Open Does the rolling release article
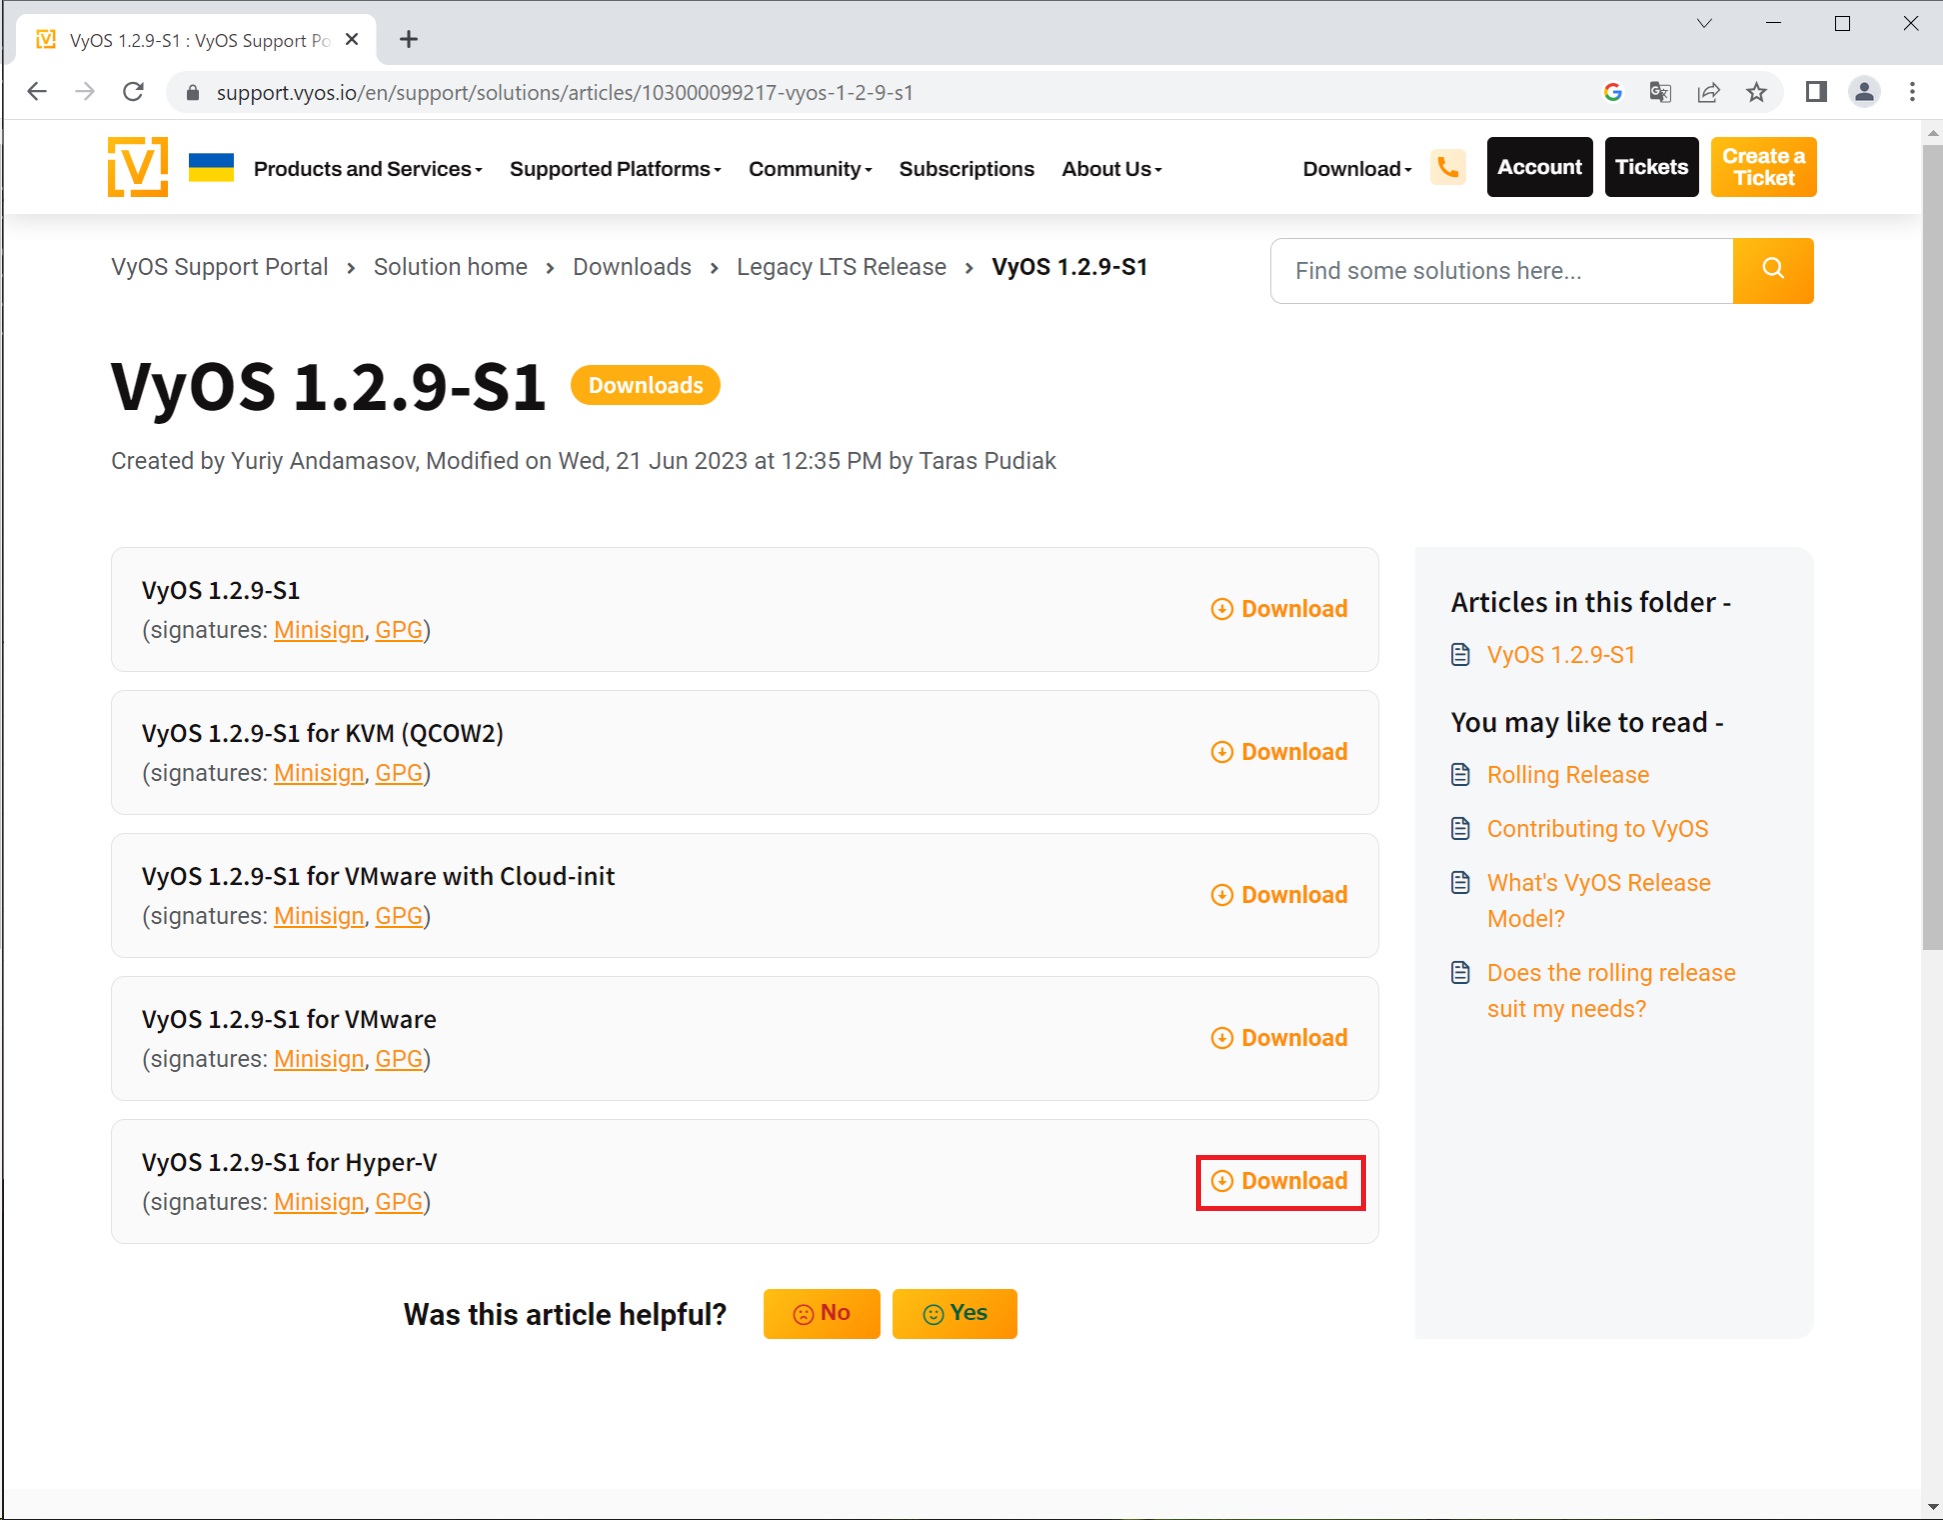The image size is (1943, 1520). [x=1610, y=990]
